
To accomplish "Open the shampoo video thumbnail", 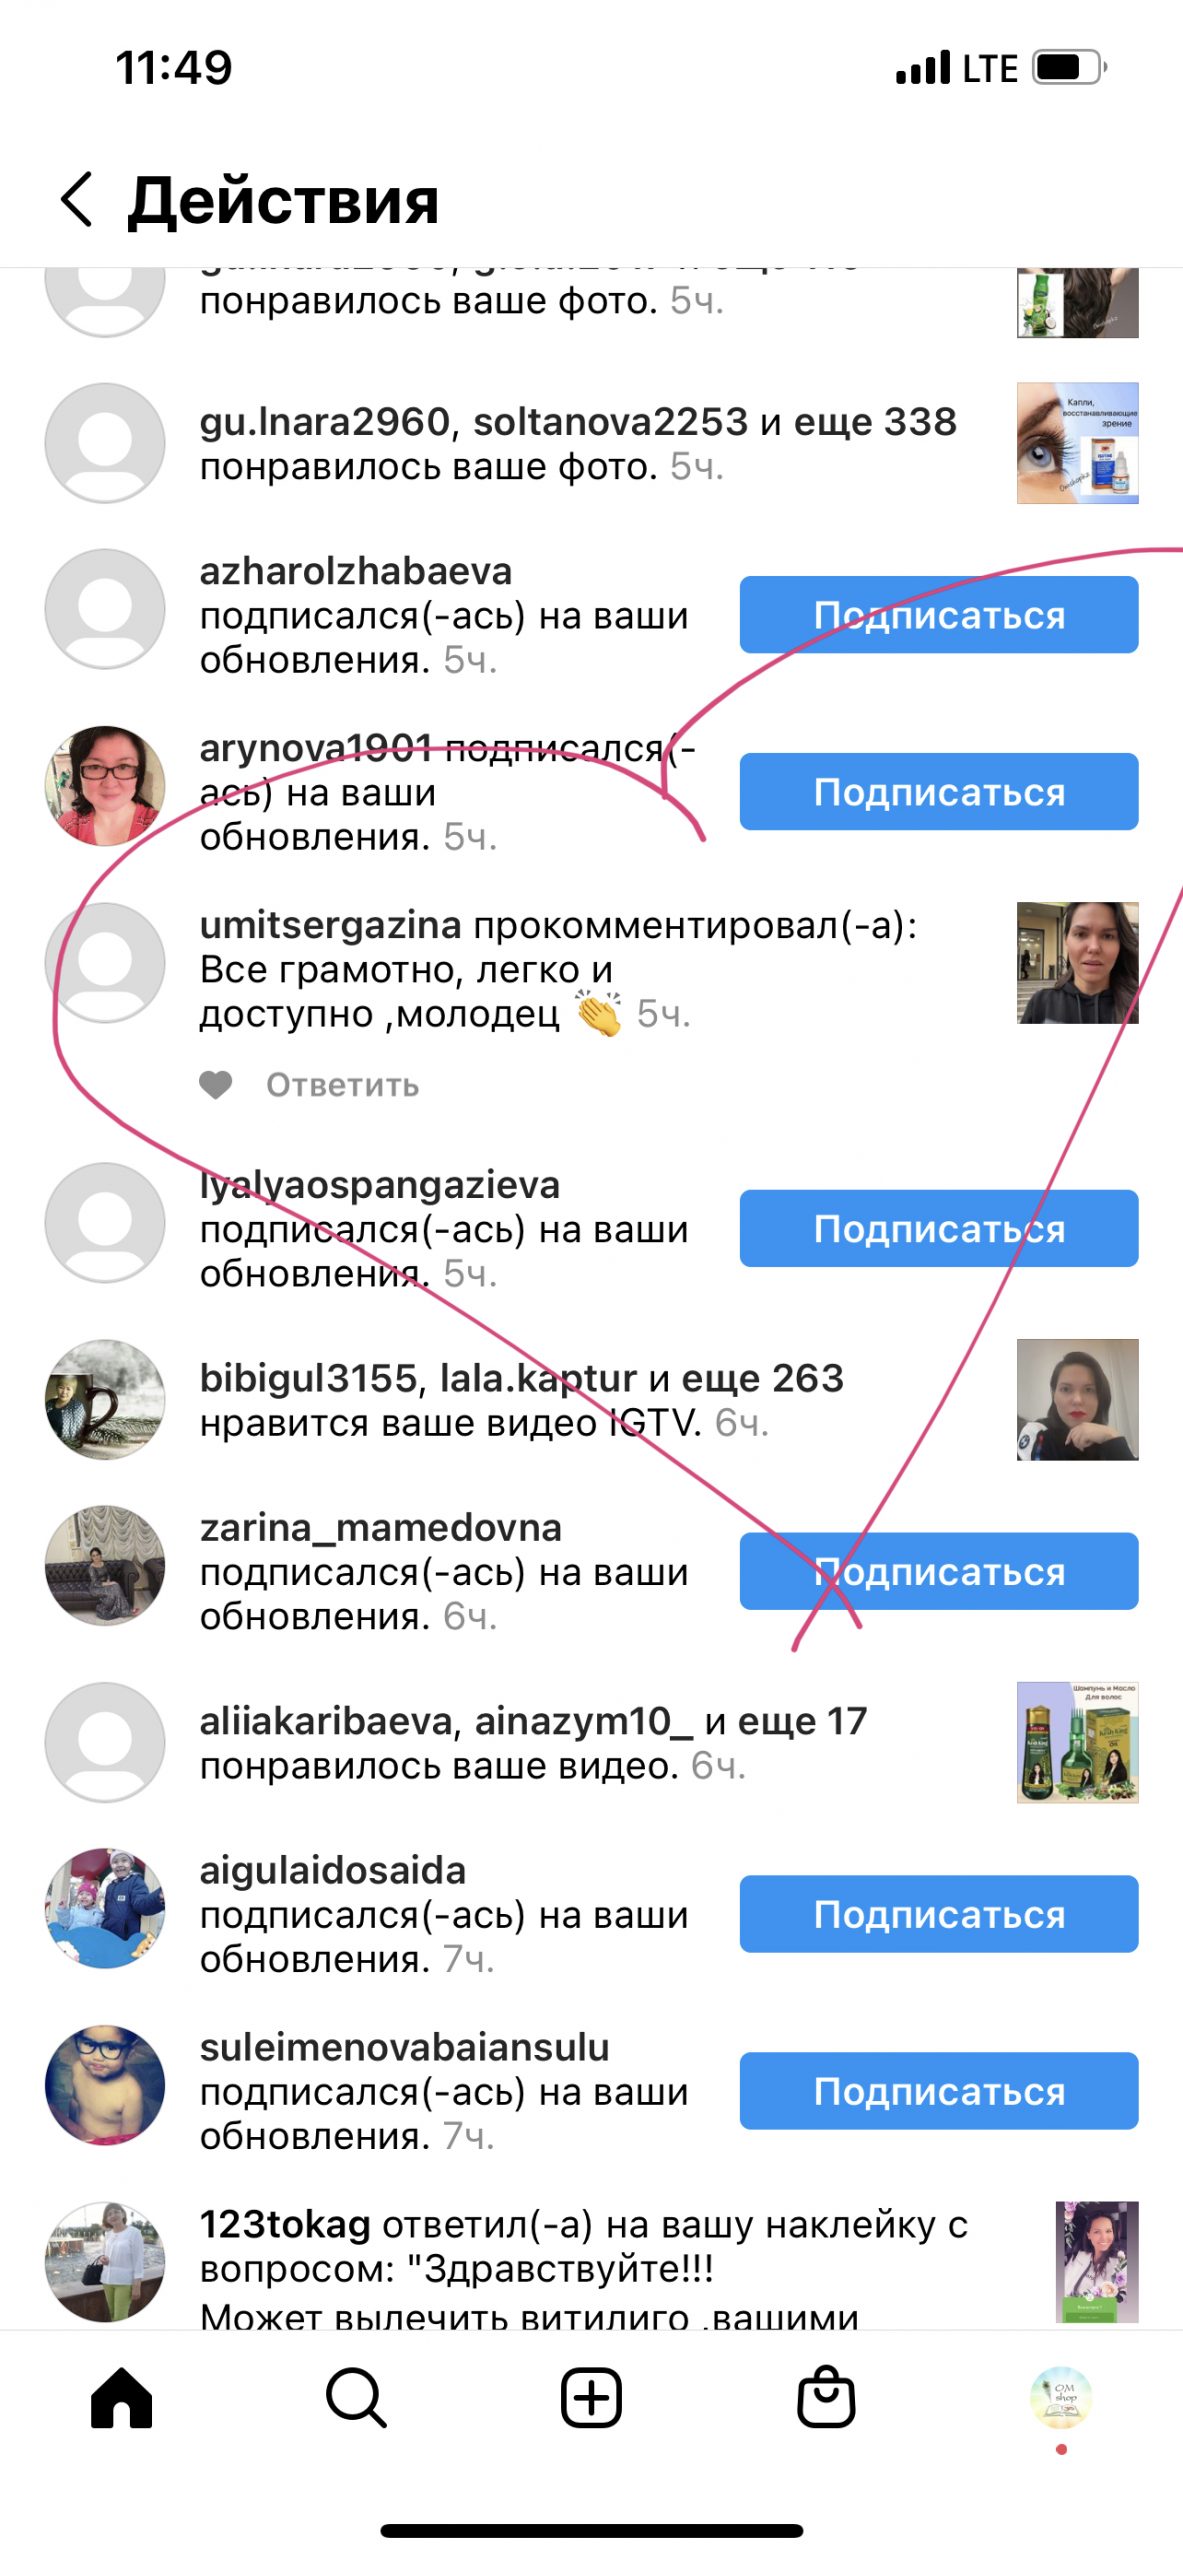I will [1078, 1743].
